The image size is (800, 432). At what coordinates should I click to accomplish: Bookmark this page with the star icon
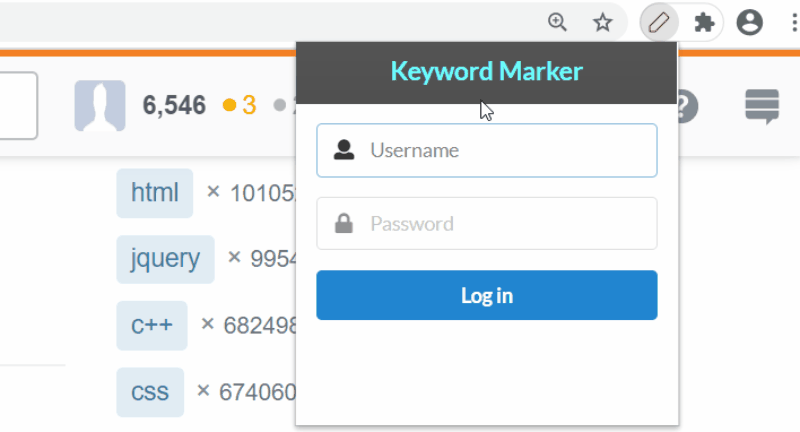(x=603, y=22)
